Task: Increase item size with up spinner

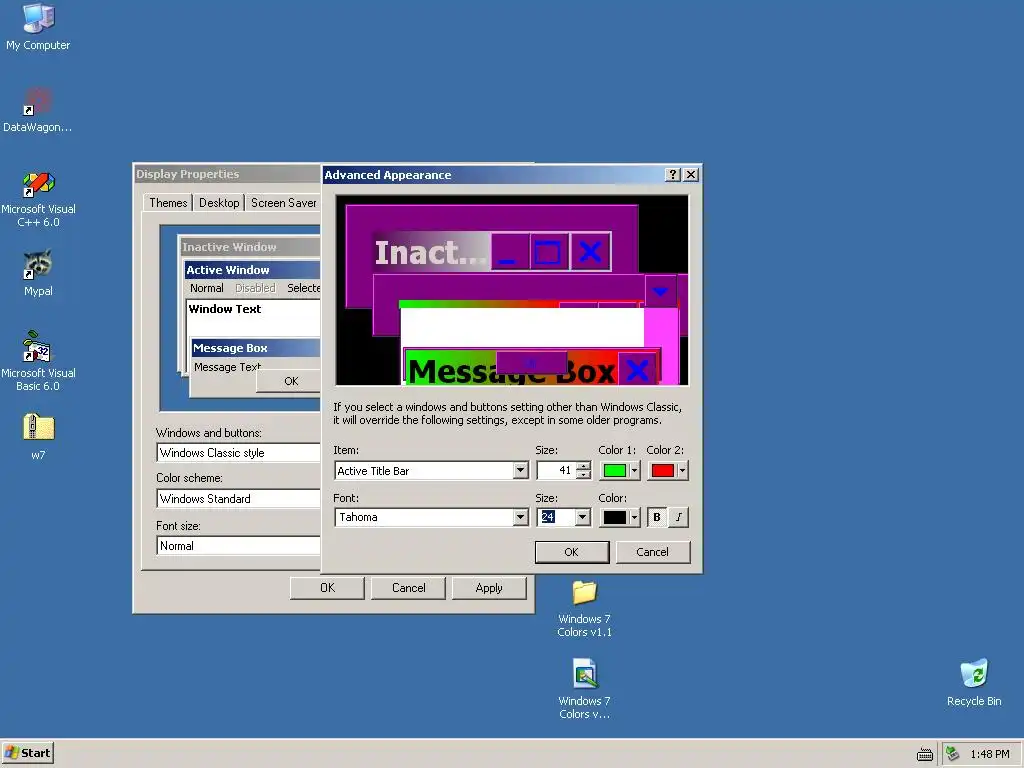Action: point(583,466)
